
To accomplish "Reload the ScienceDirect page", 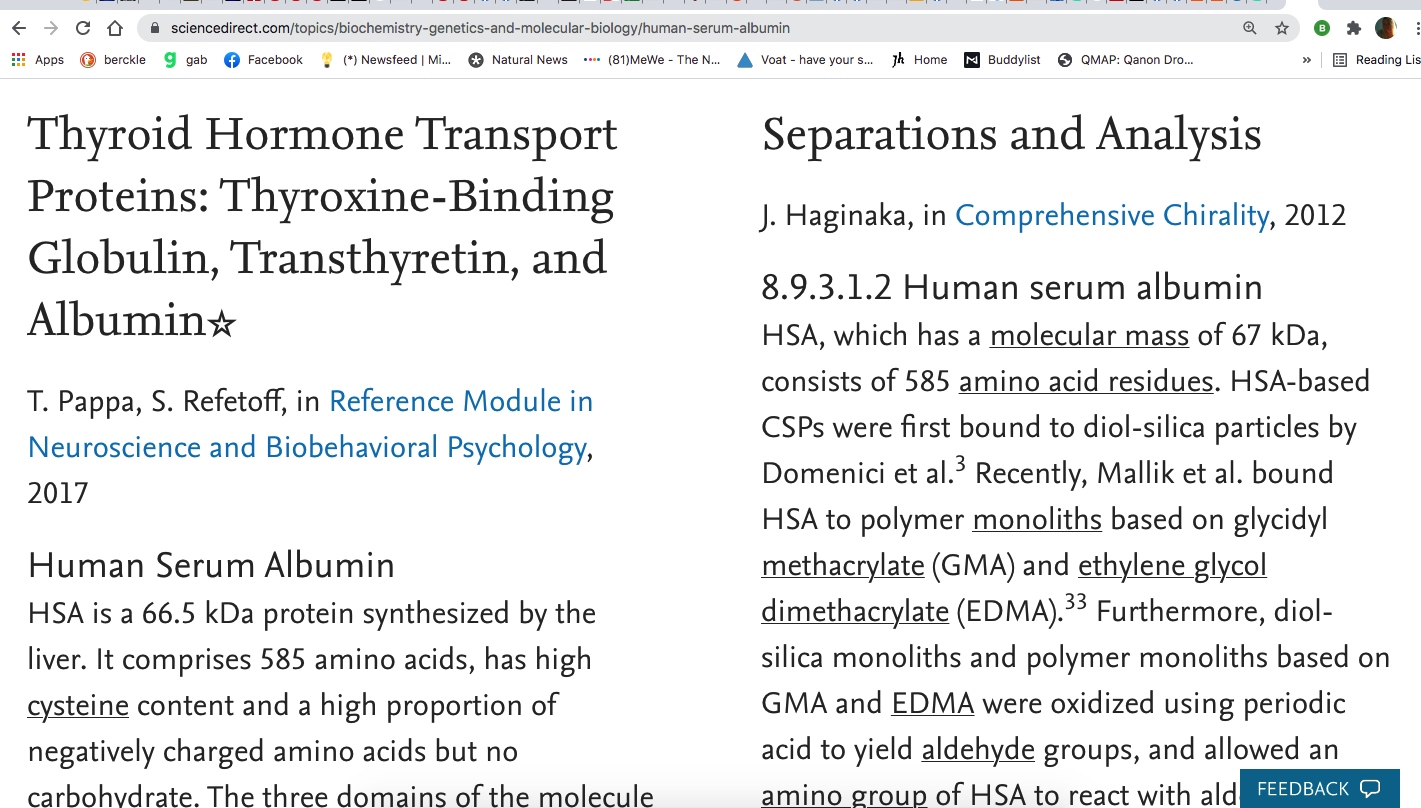I will (83, 28).
